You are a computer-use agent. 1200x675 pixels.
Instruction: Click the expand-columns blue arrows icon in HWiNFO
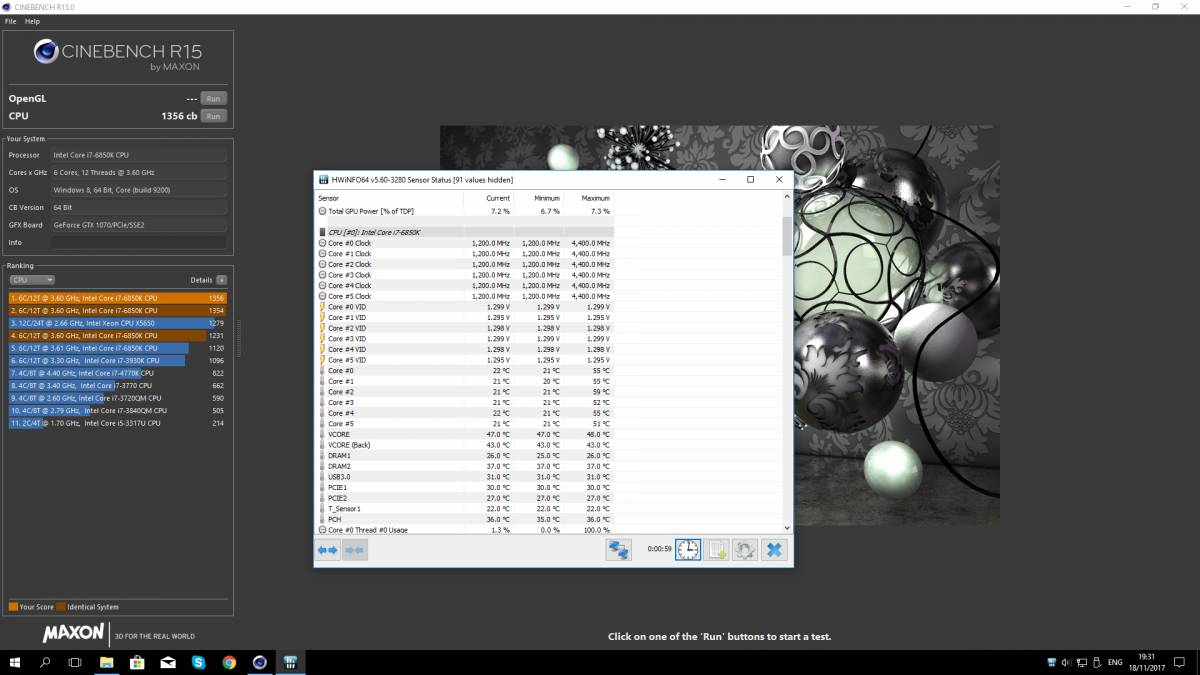tap(327, 550)
